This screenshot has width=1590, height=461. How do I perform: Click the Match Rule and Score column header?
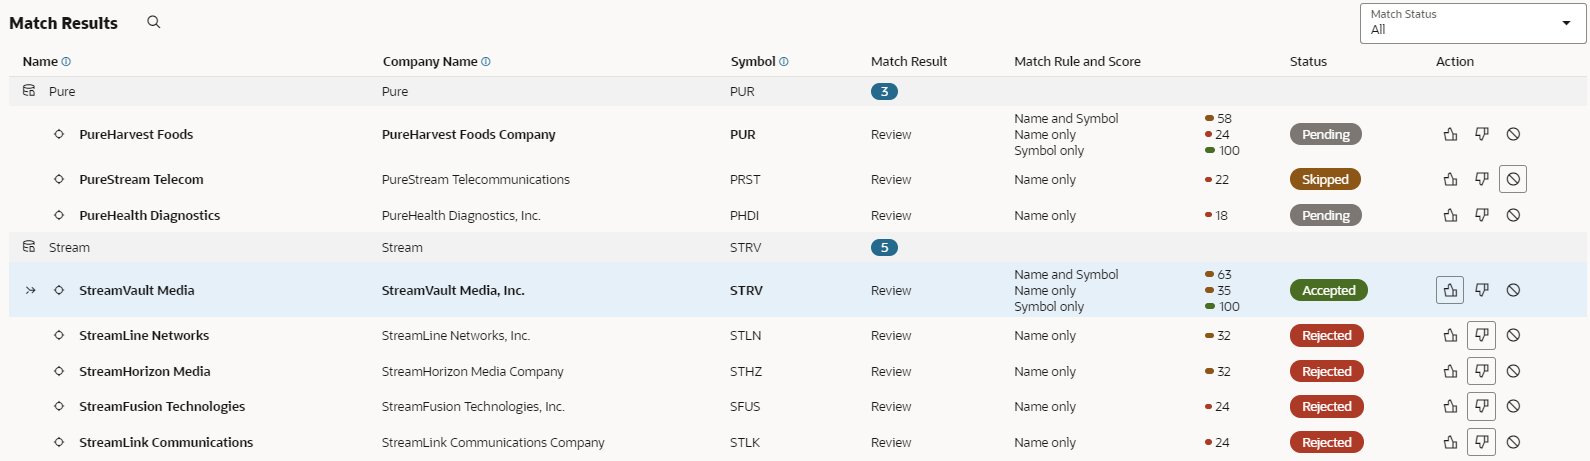(x=1077, y=62)
